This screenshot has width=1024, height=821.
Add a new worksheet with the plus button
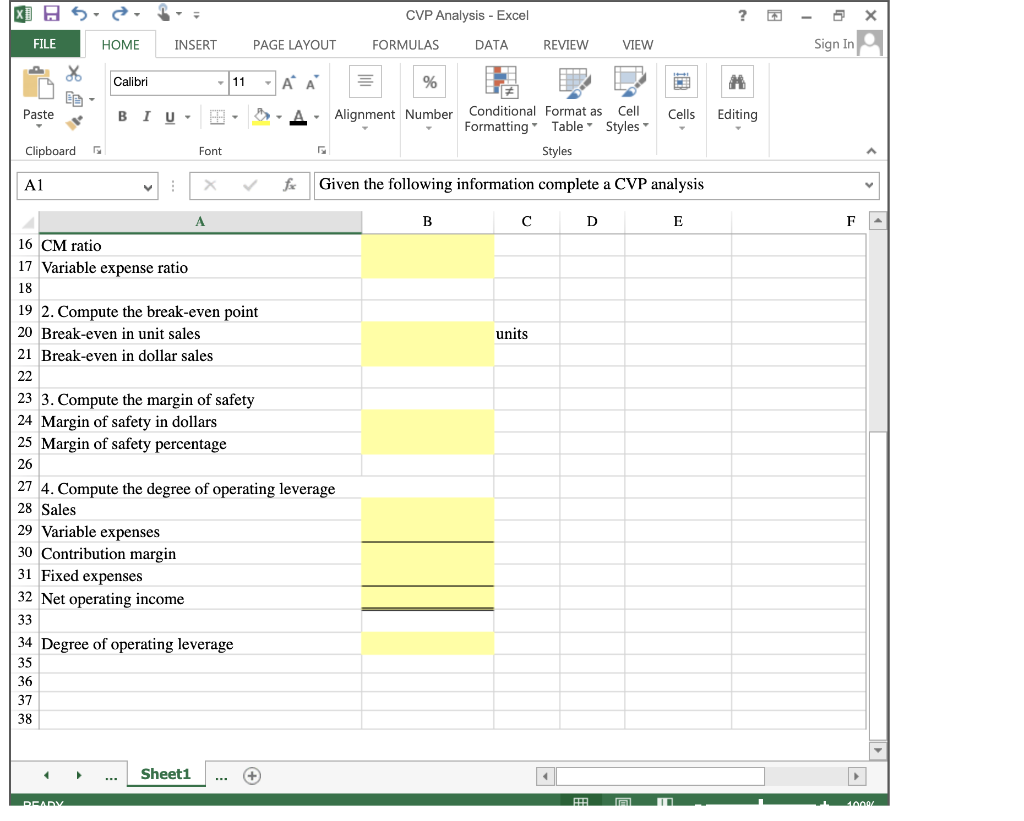(251, 774)
